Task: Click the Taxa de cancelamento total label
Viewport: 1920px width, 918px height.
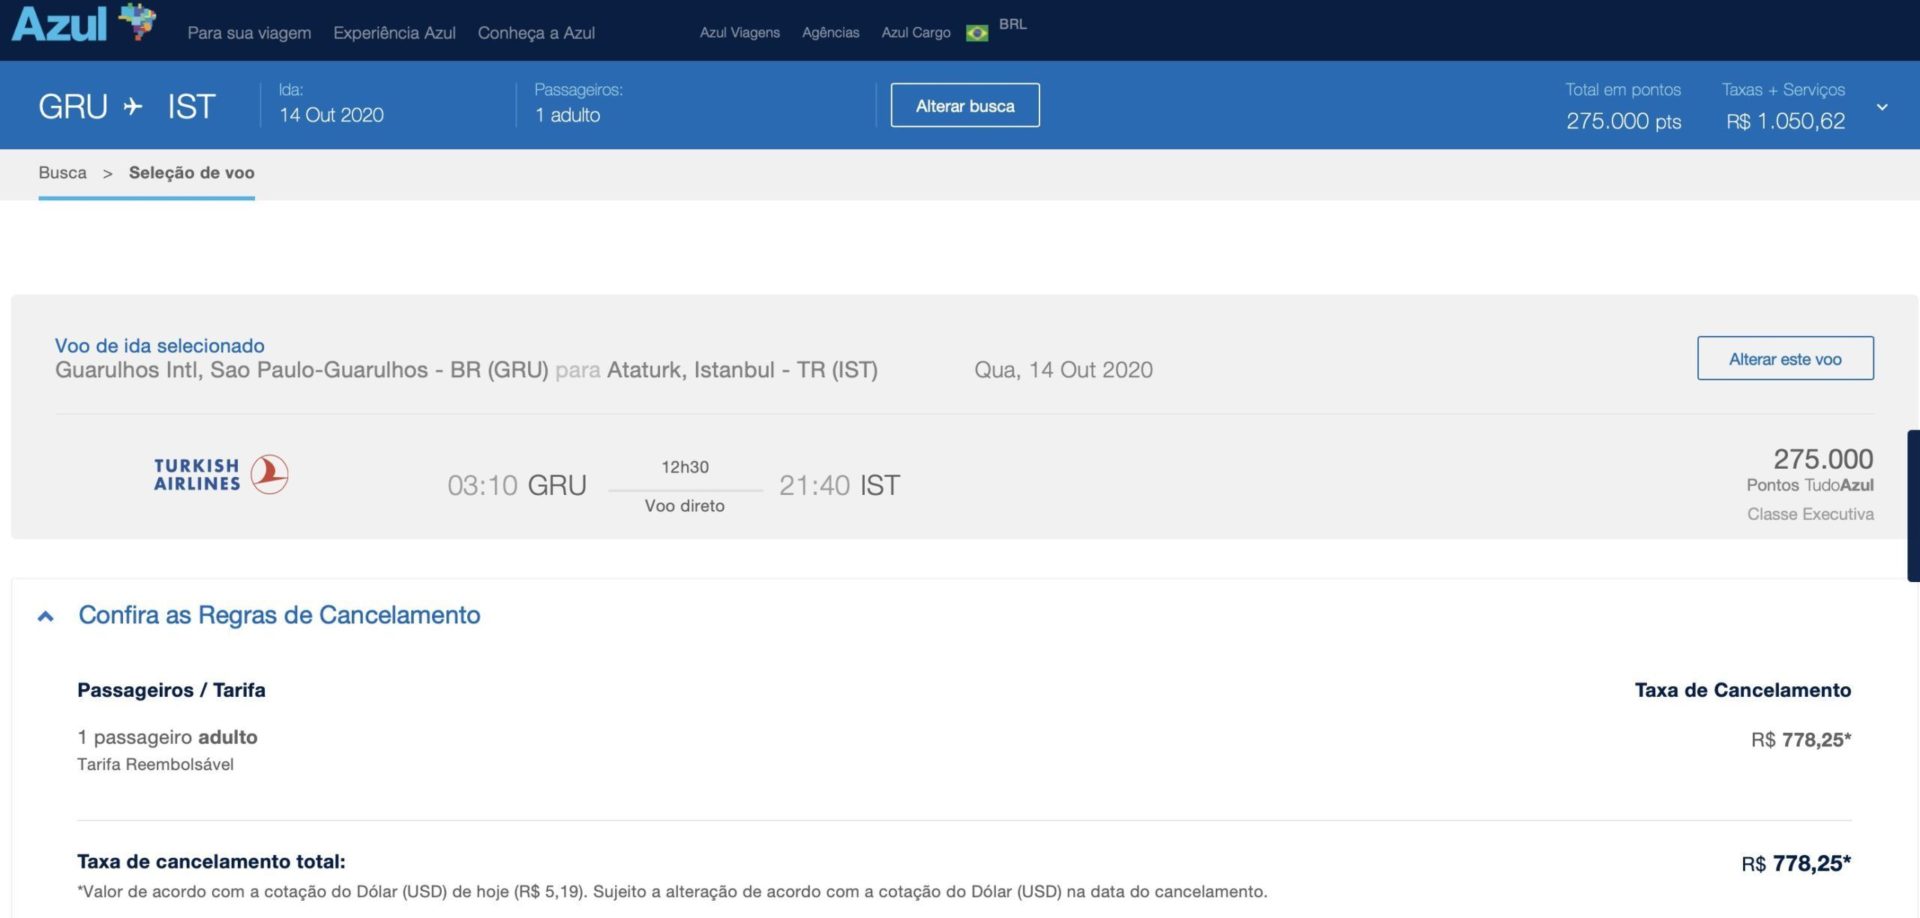Action: 211,862
